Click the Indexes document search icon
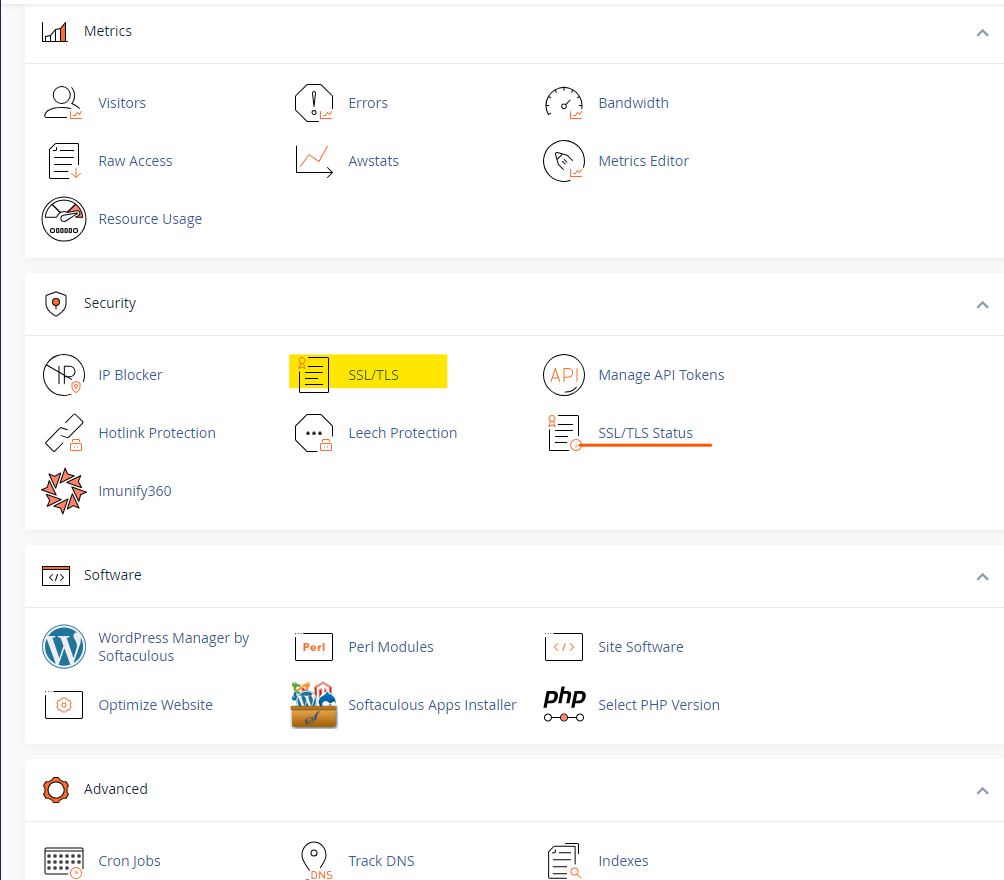 564,861
